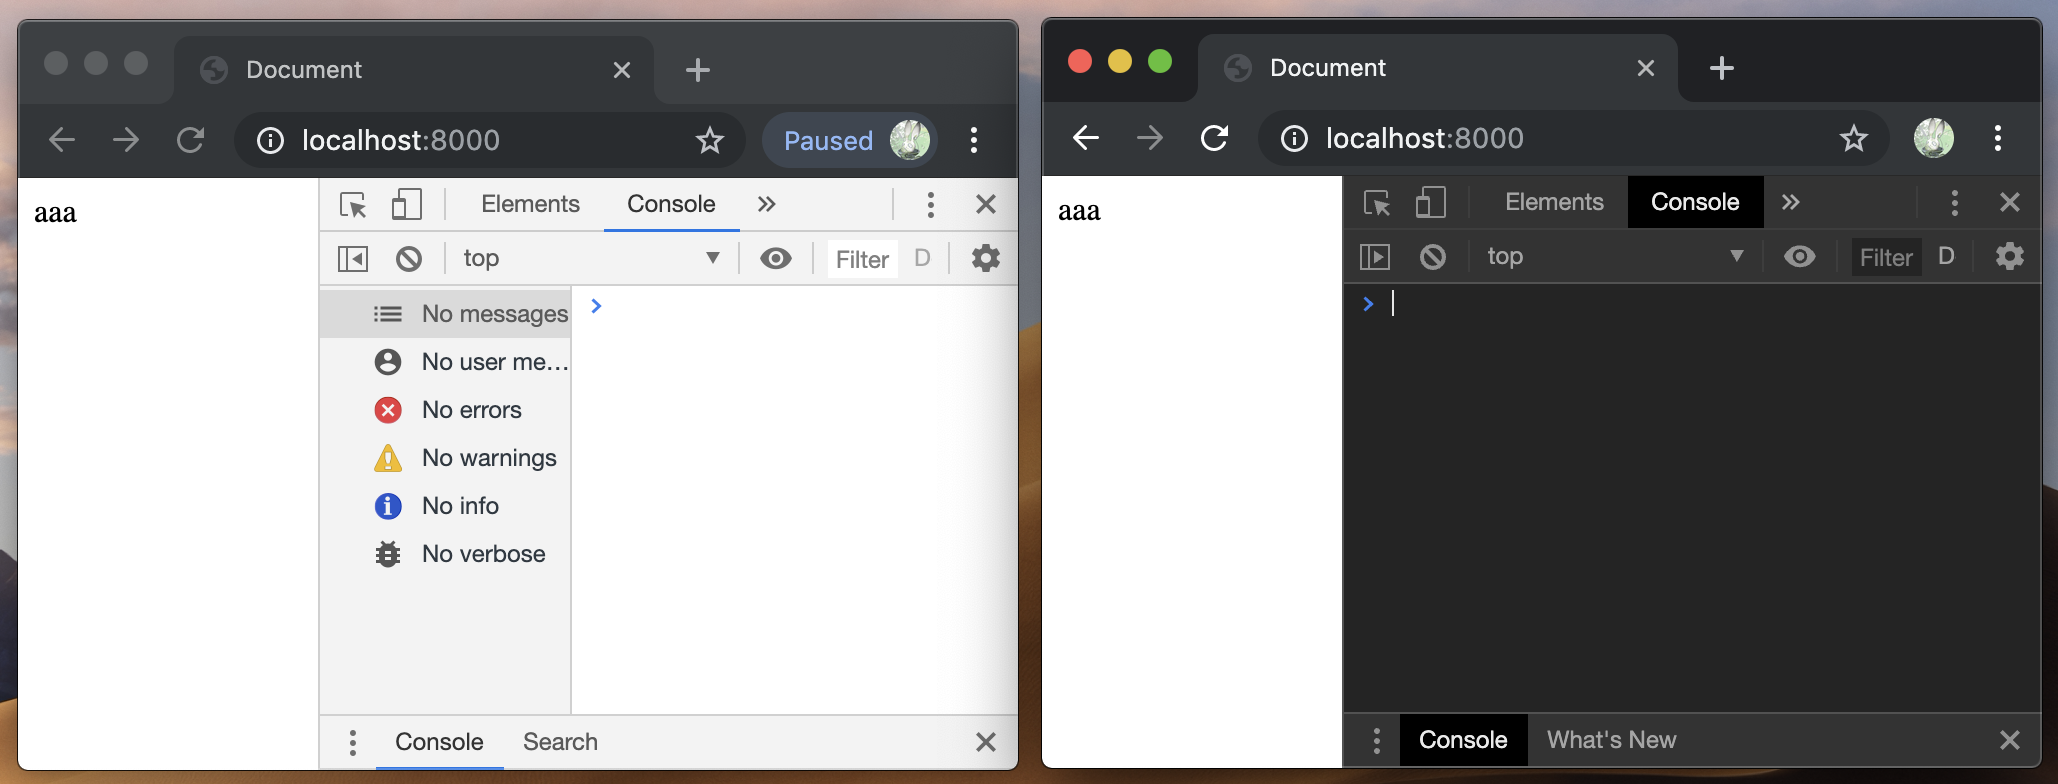Select drawer Console tab in left window
This screenshot has height=784, width=2058.
click(x=439, y=742)
